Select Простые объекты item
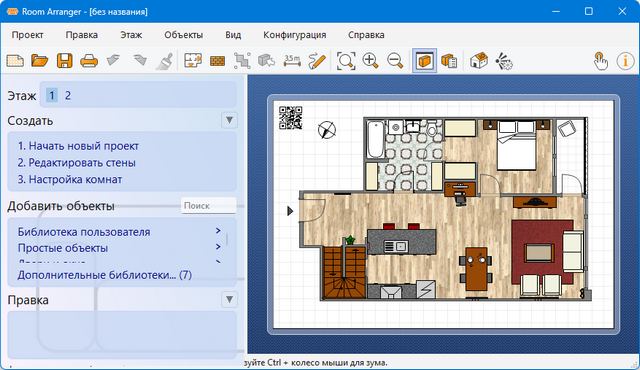640x370 pixels. point(62,248)
